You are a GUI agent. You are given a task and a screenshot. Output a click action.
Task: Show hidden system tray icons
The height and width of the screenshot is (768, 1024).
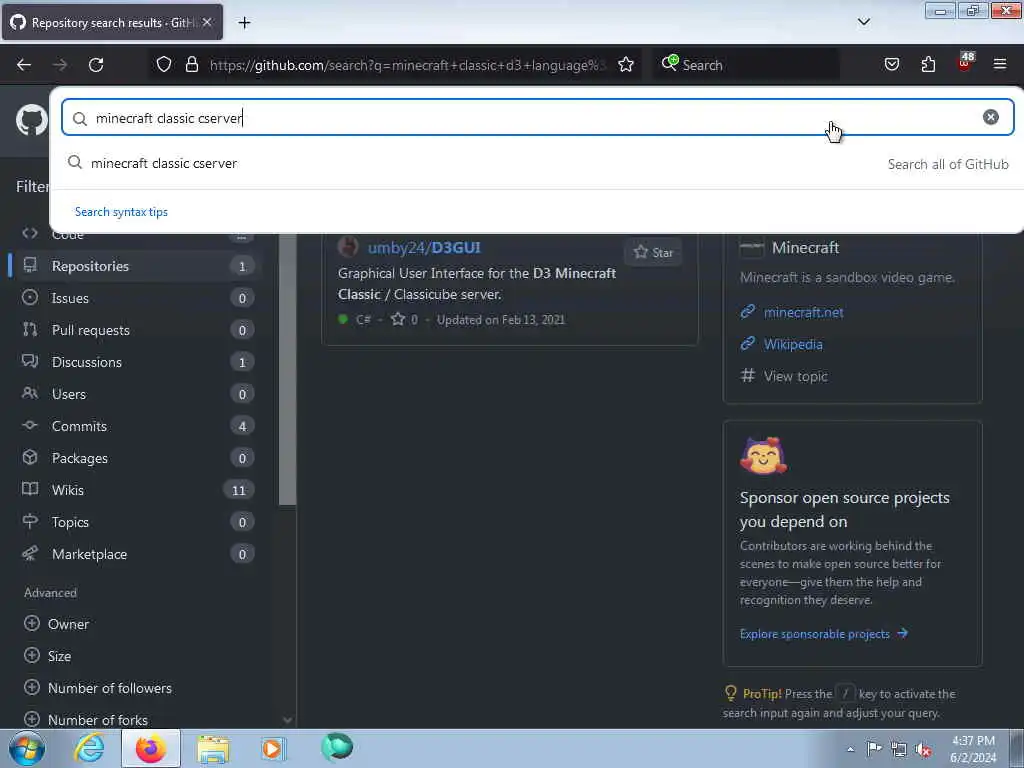click(x=850, y=750)
